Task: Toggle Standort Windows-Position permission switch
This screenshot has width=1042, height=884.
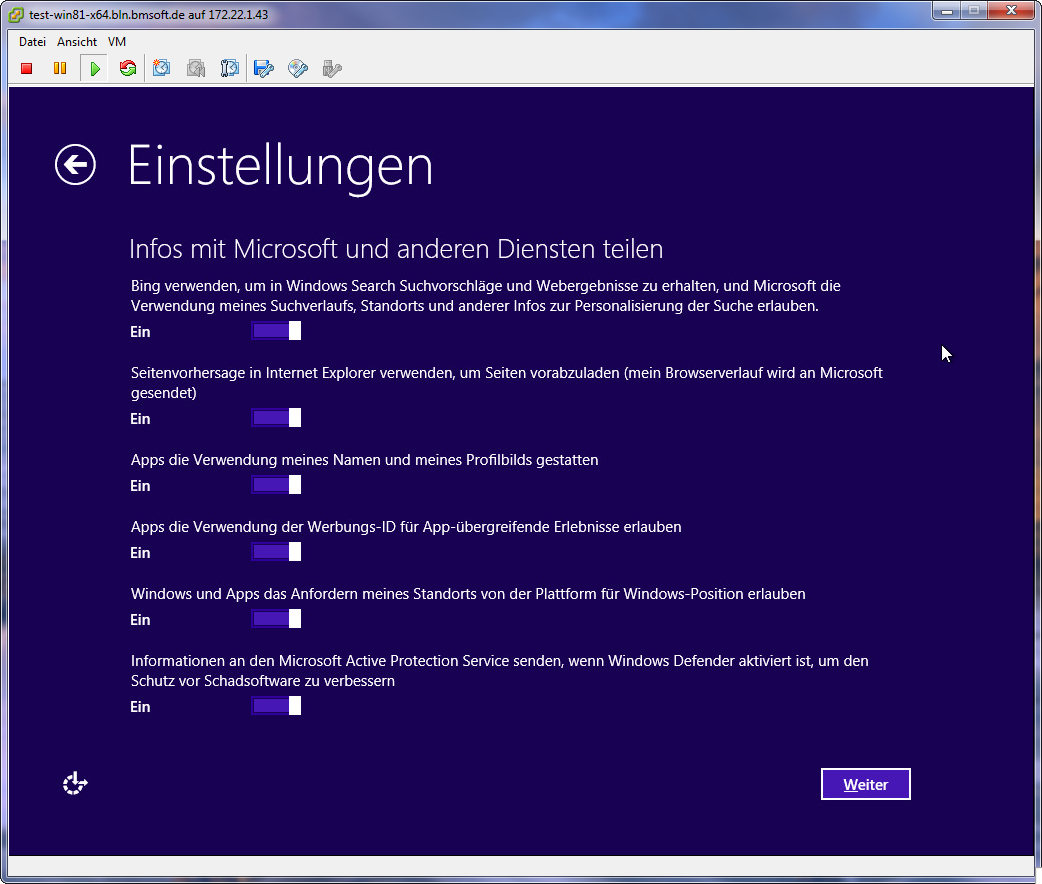Action: coord(276,619)
